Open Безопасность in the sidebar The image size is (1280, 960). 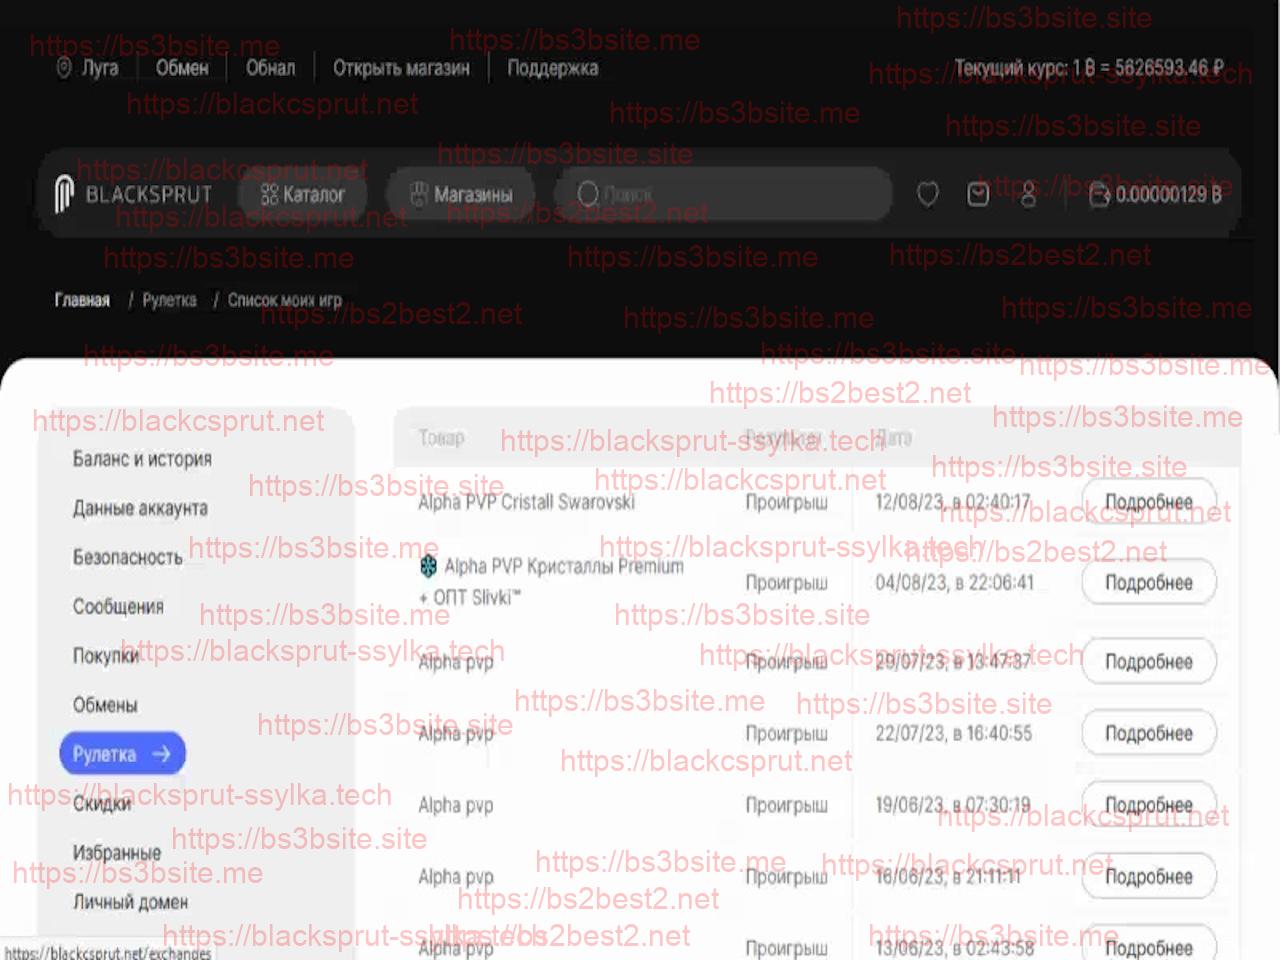(127, 557)
